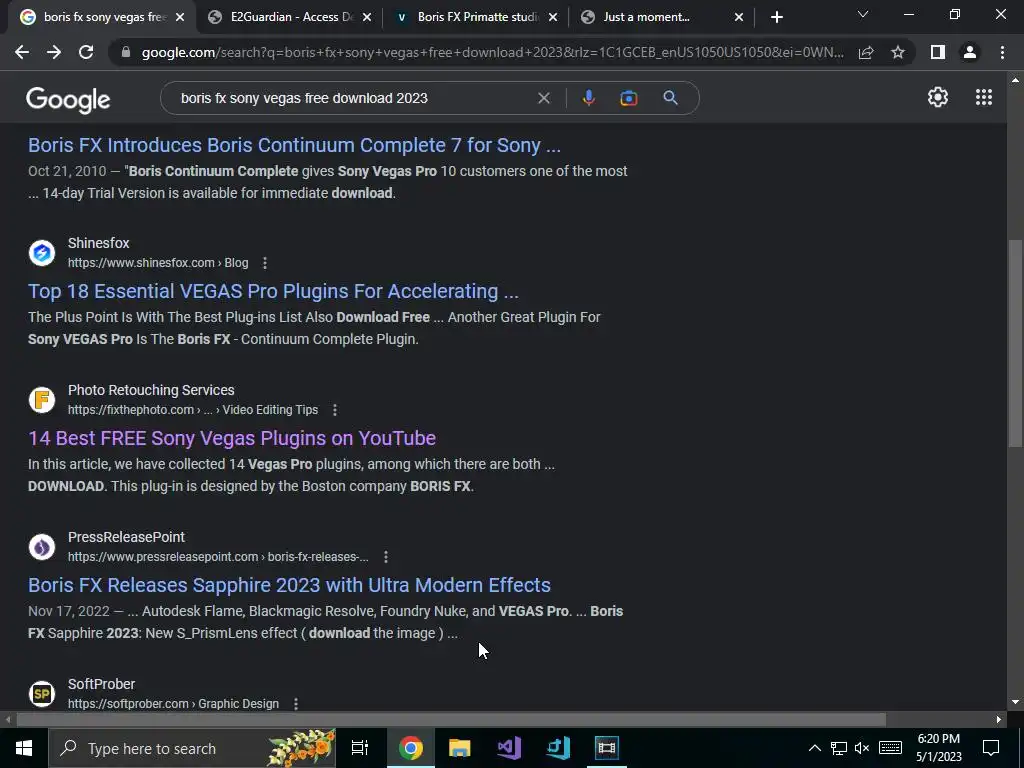Screen dimensions: 1024x768
Task: Clear the search box with the X
Action: pyautogui.click(x=543, y=98)
